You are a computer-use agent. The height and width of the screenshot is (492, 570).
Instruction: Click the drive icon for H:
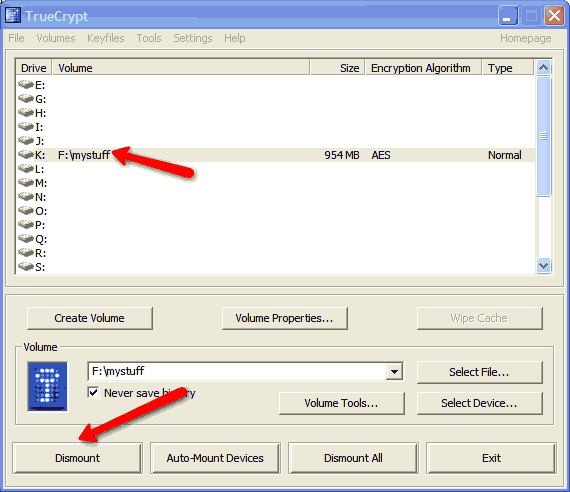(26, 112)
